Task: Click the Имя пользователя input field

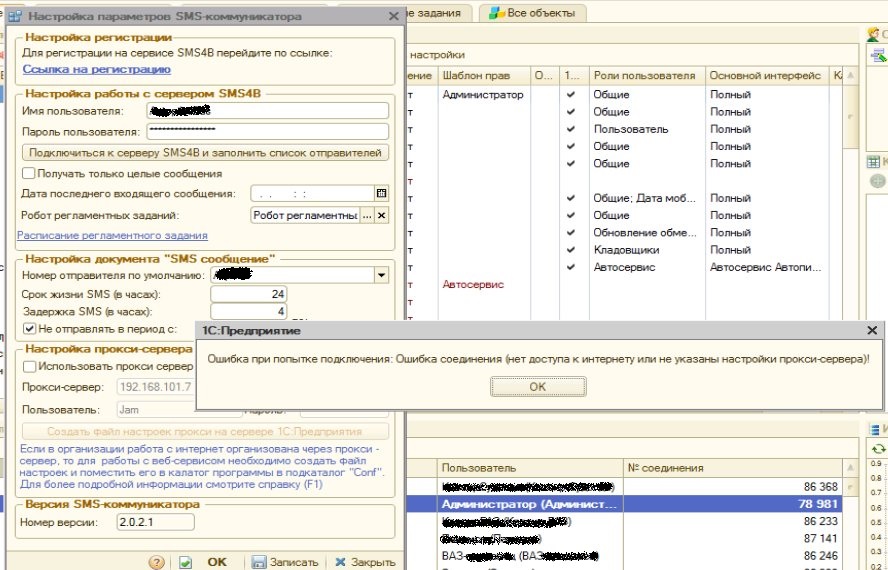Action: [268, 110]
